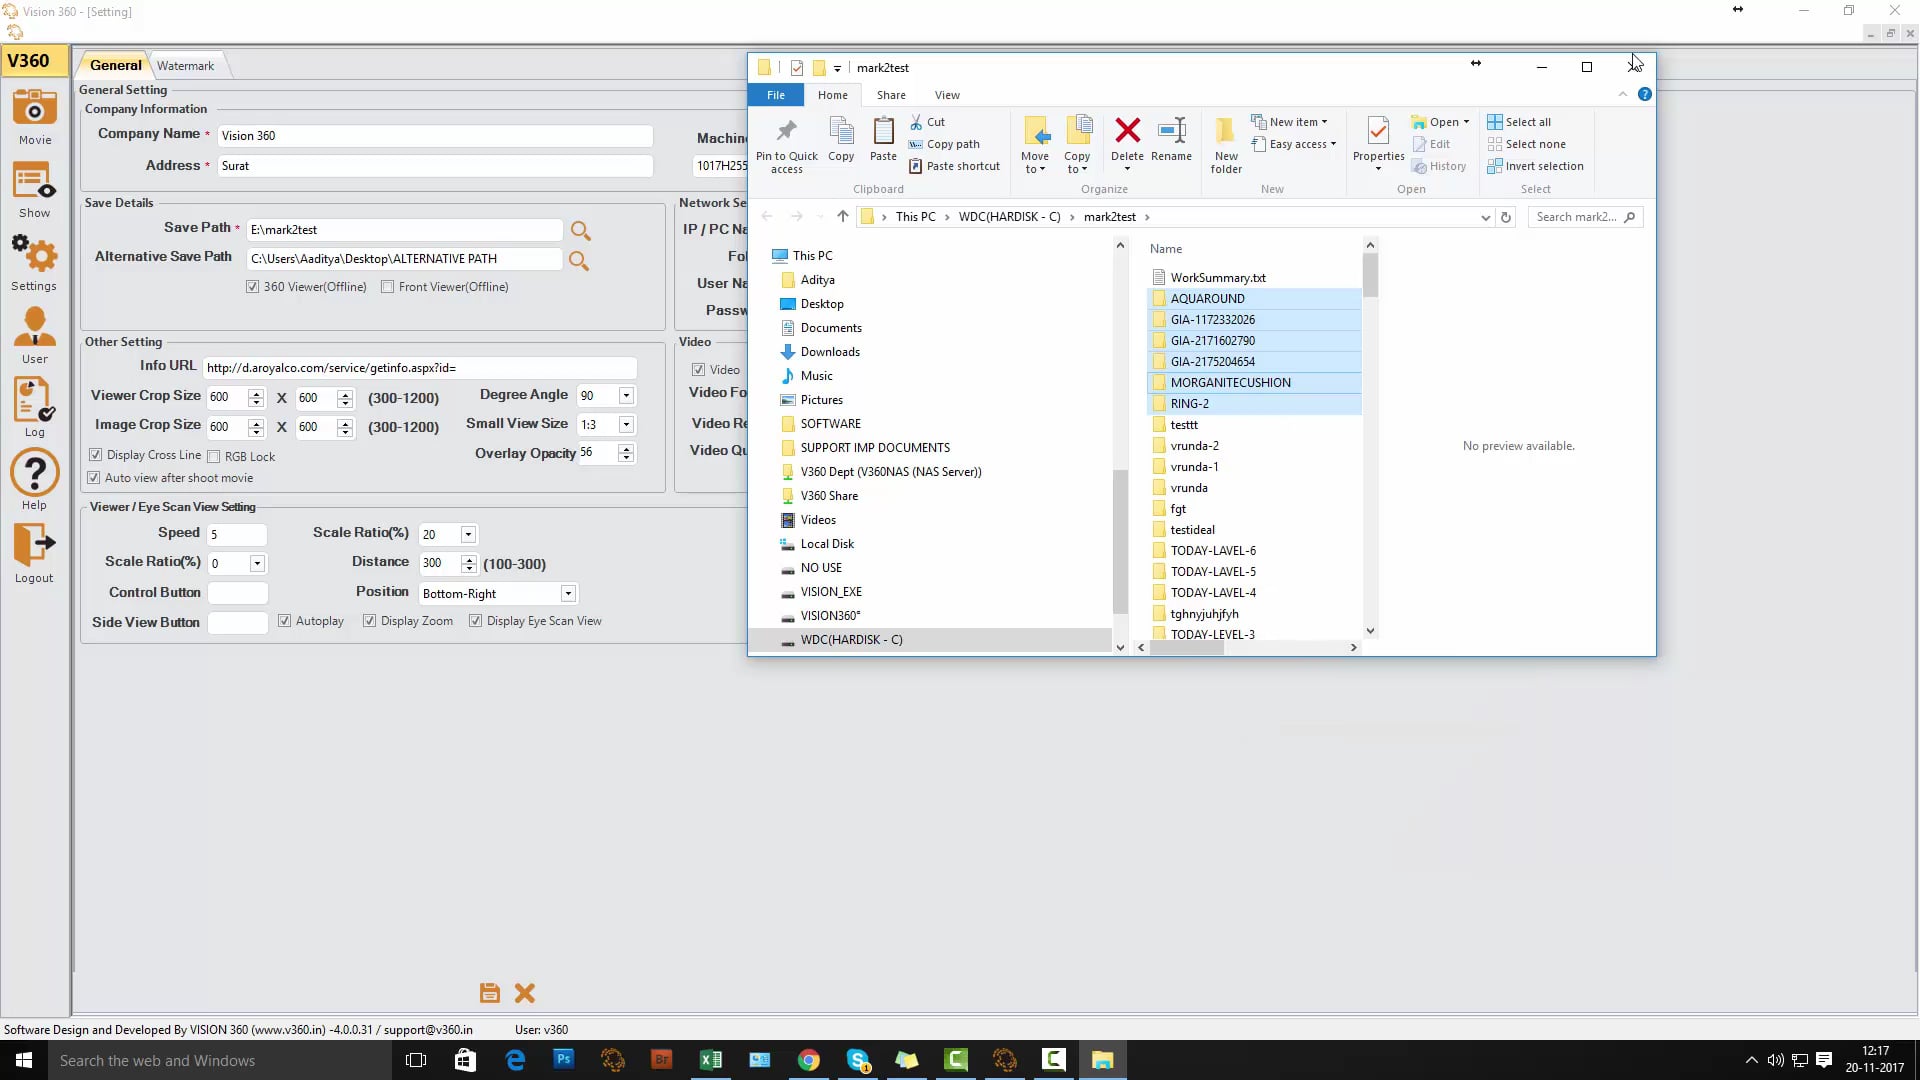
Task: Click Invert selection in Explorer ribbon
Action: tap(1535, 166)
